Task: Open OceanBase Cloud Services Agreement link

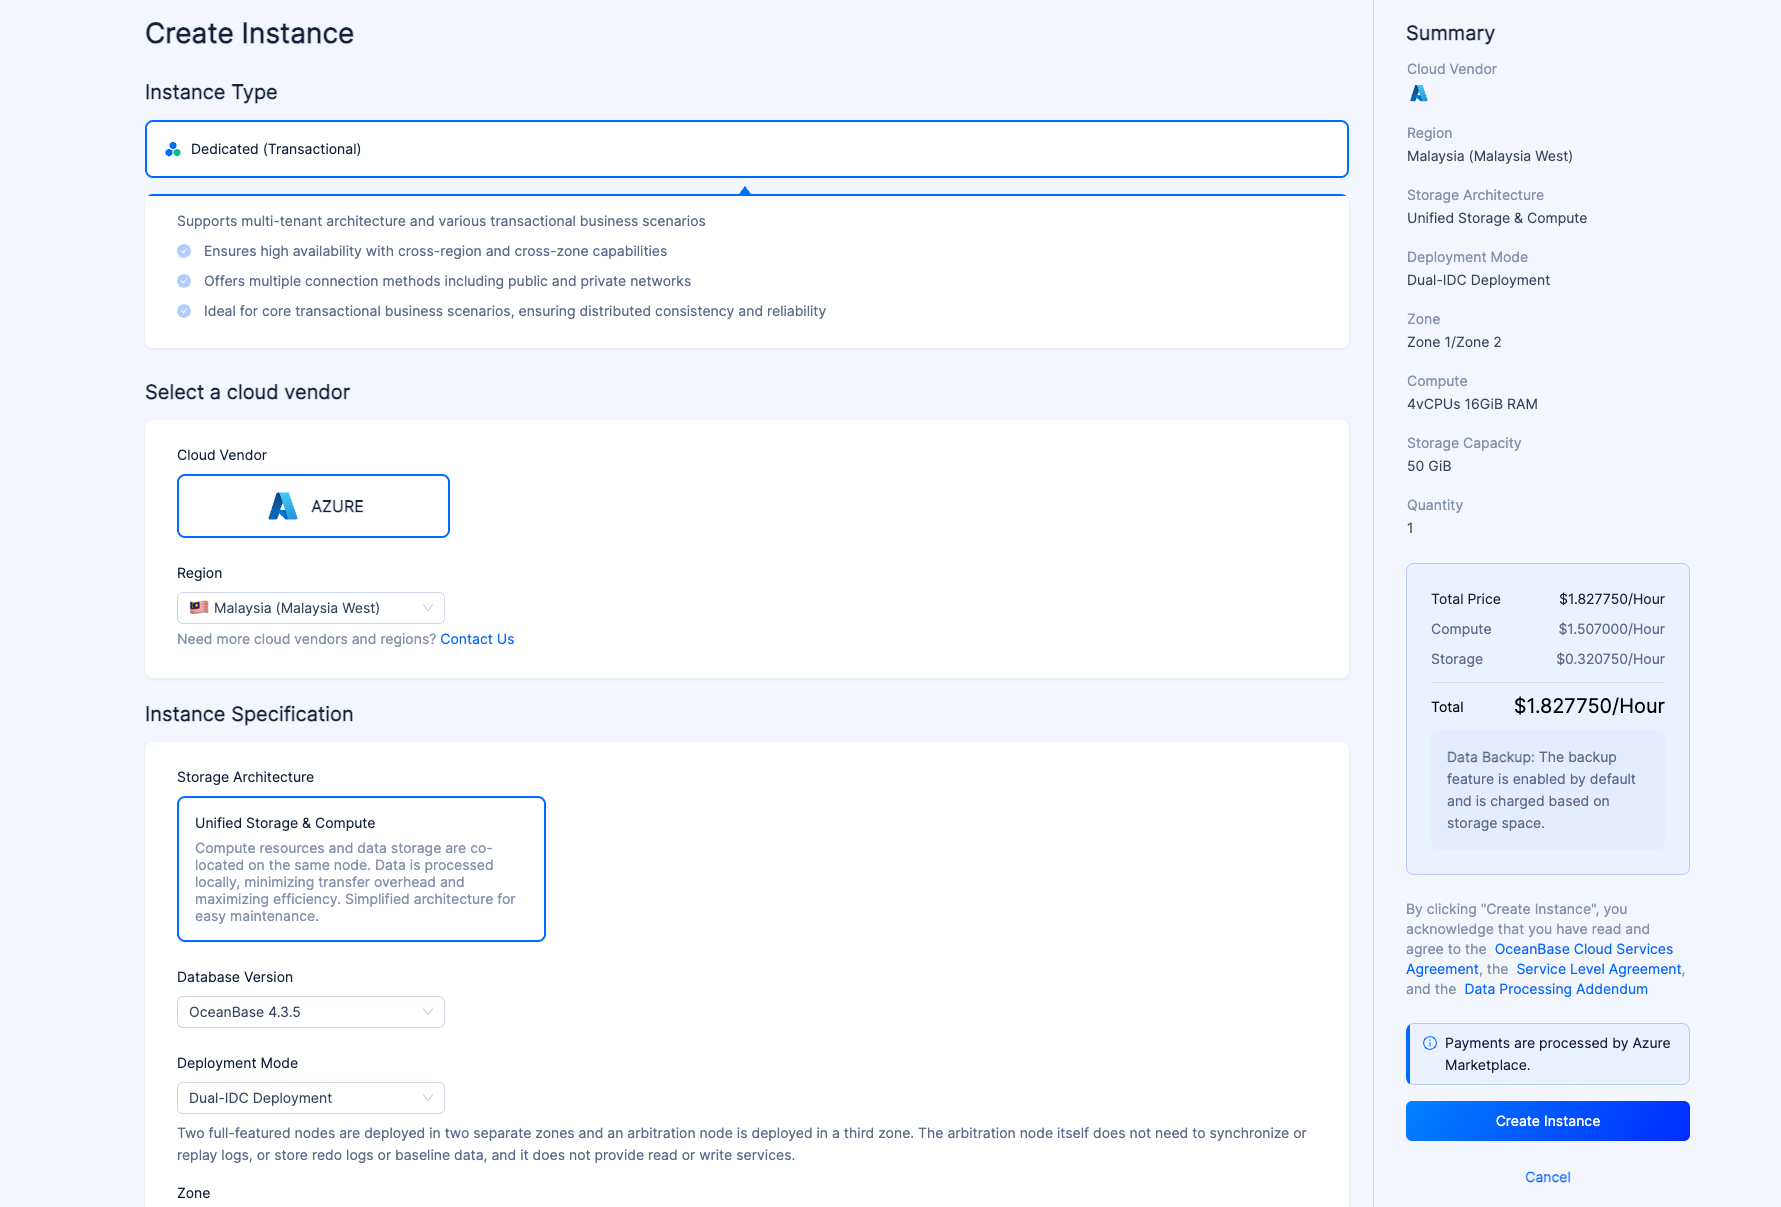Action: point(1583,949)
